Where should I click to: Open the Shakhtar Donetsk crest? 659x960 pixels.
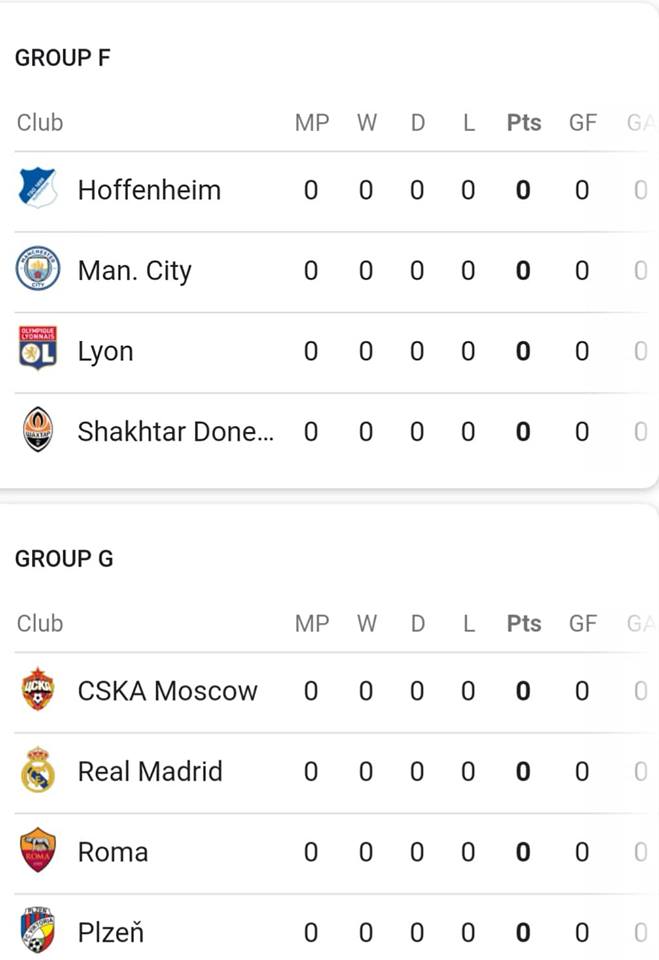tap(38, 430)
